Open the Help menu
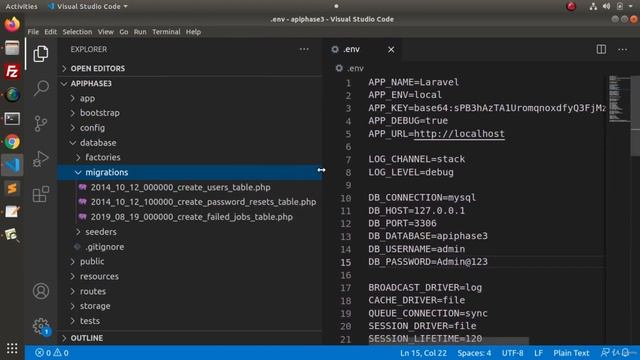The height and width of the screenshot is (360, 640). click(x=193, y=32)
